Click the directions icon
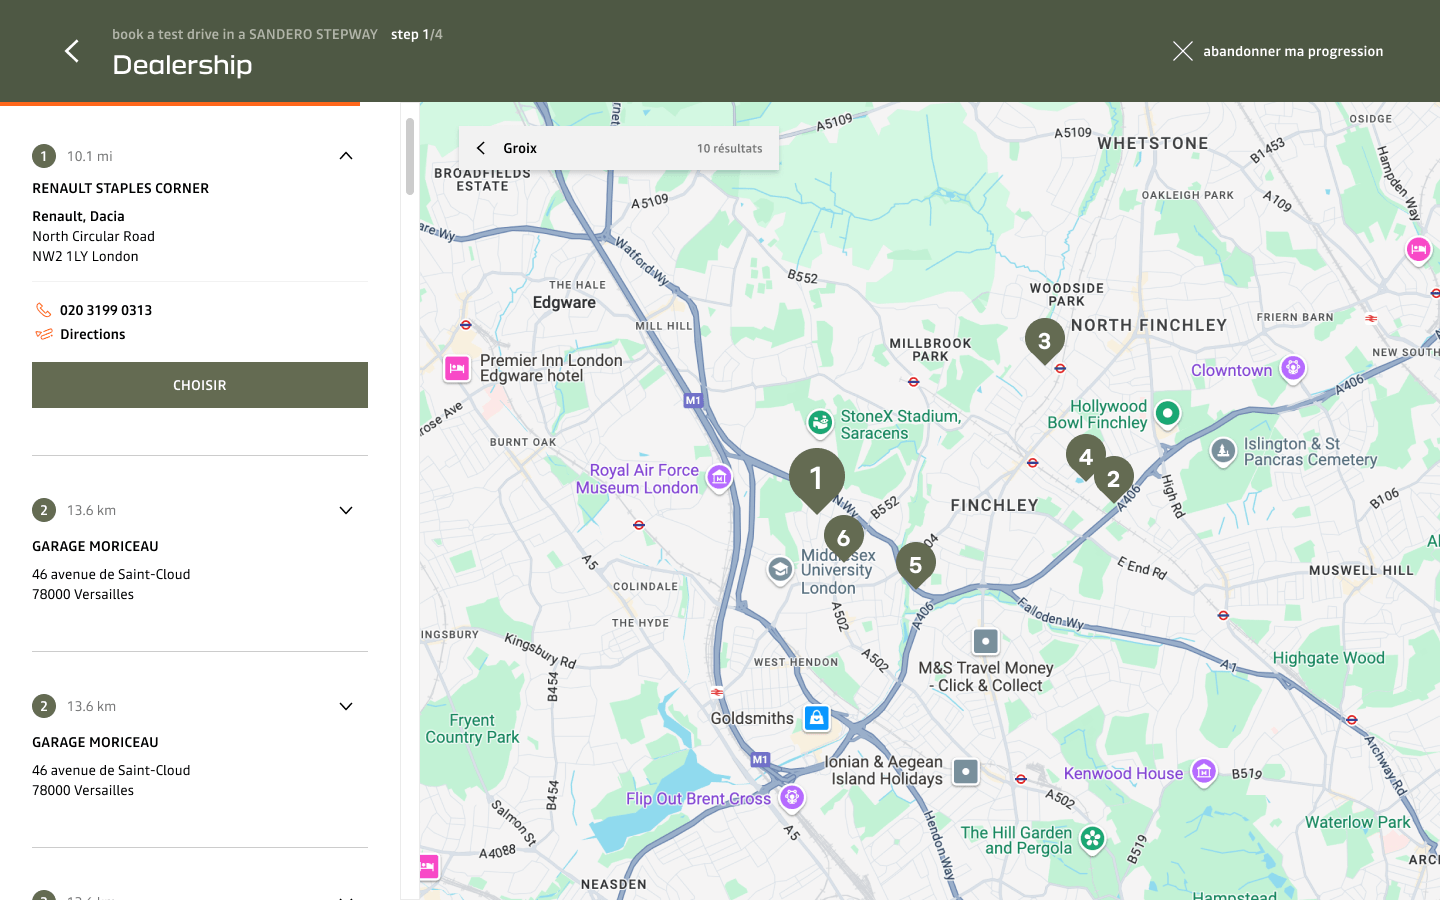Viewport: 1440px width, 900px height. [43, 334]
